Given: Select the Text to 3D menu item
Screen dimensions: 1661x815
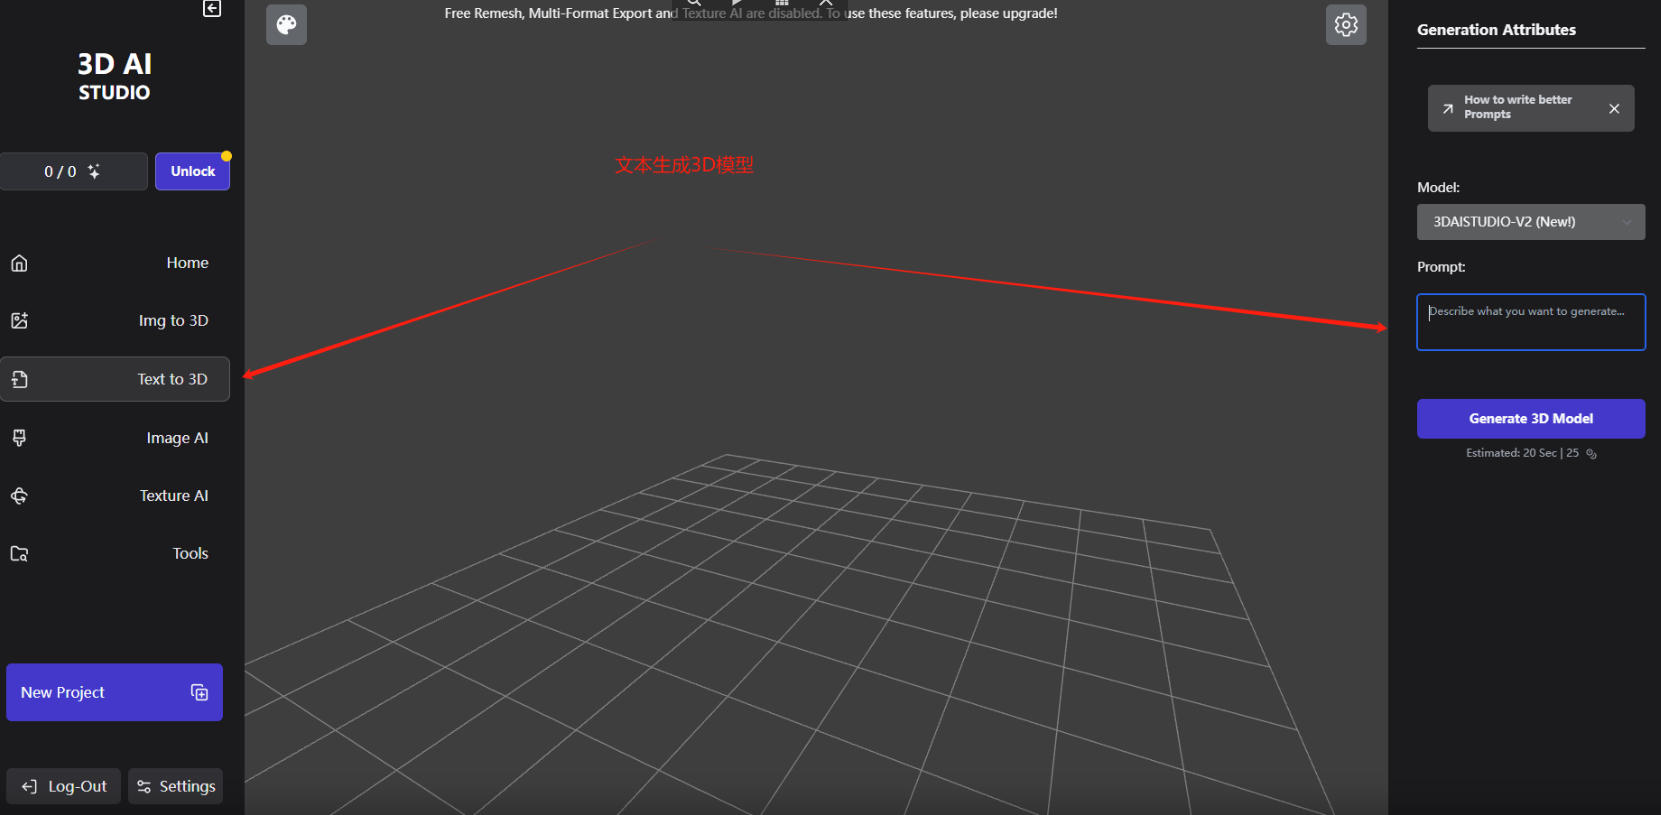Looking at the screenshot, I should click(x=115, y=379).
